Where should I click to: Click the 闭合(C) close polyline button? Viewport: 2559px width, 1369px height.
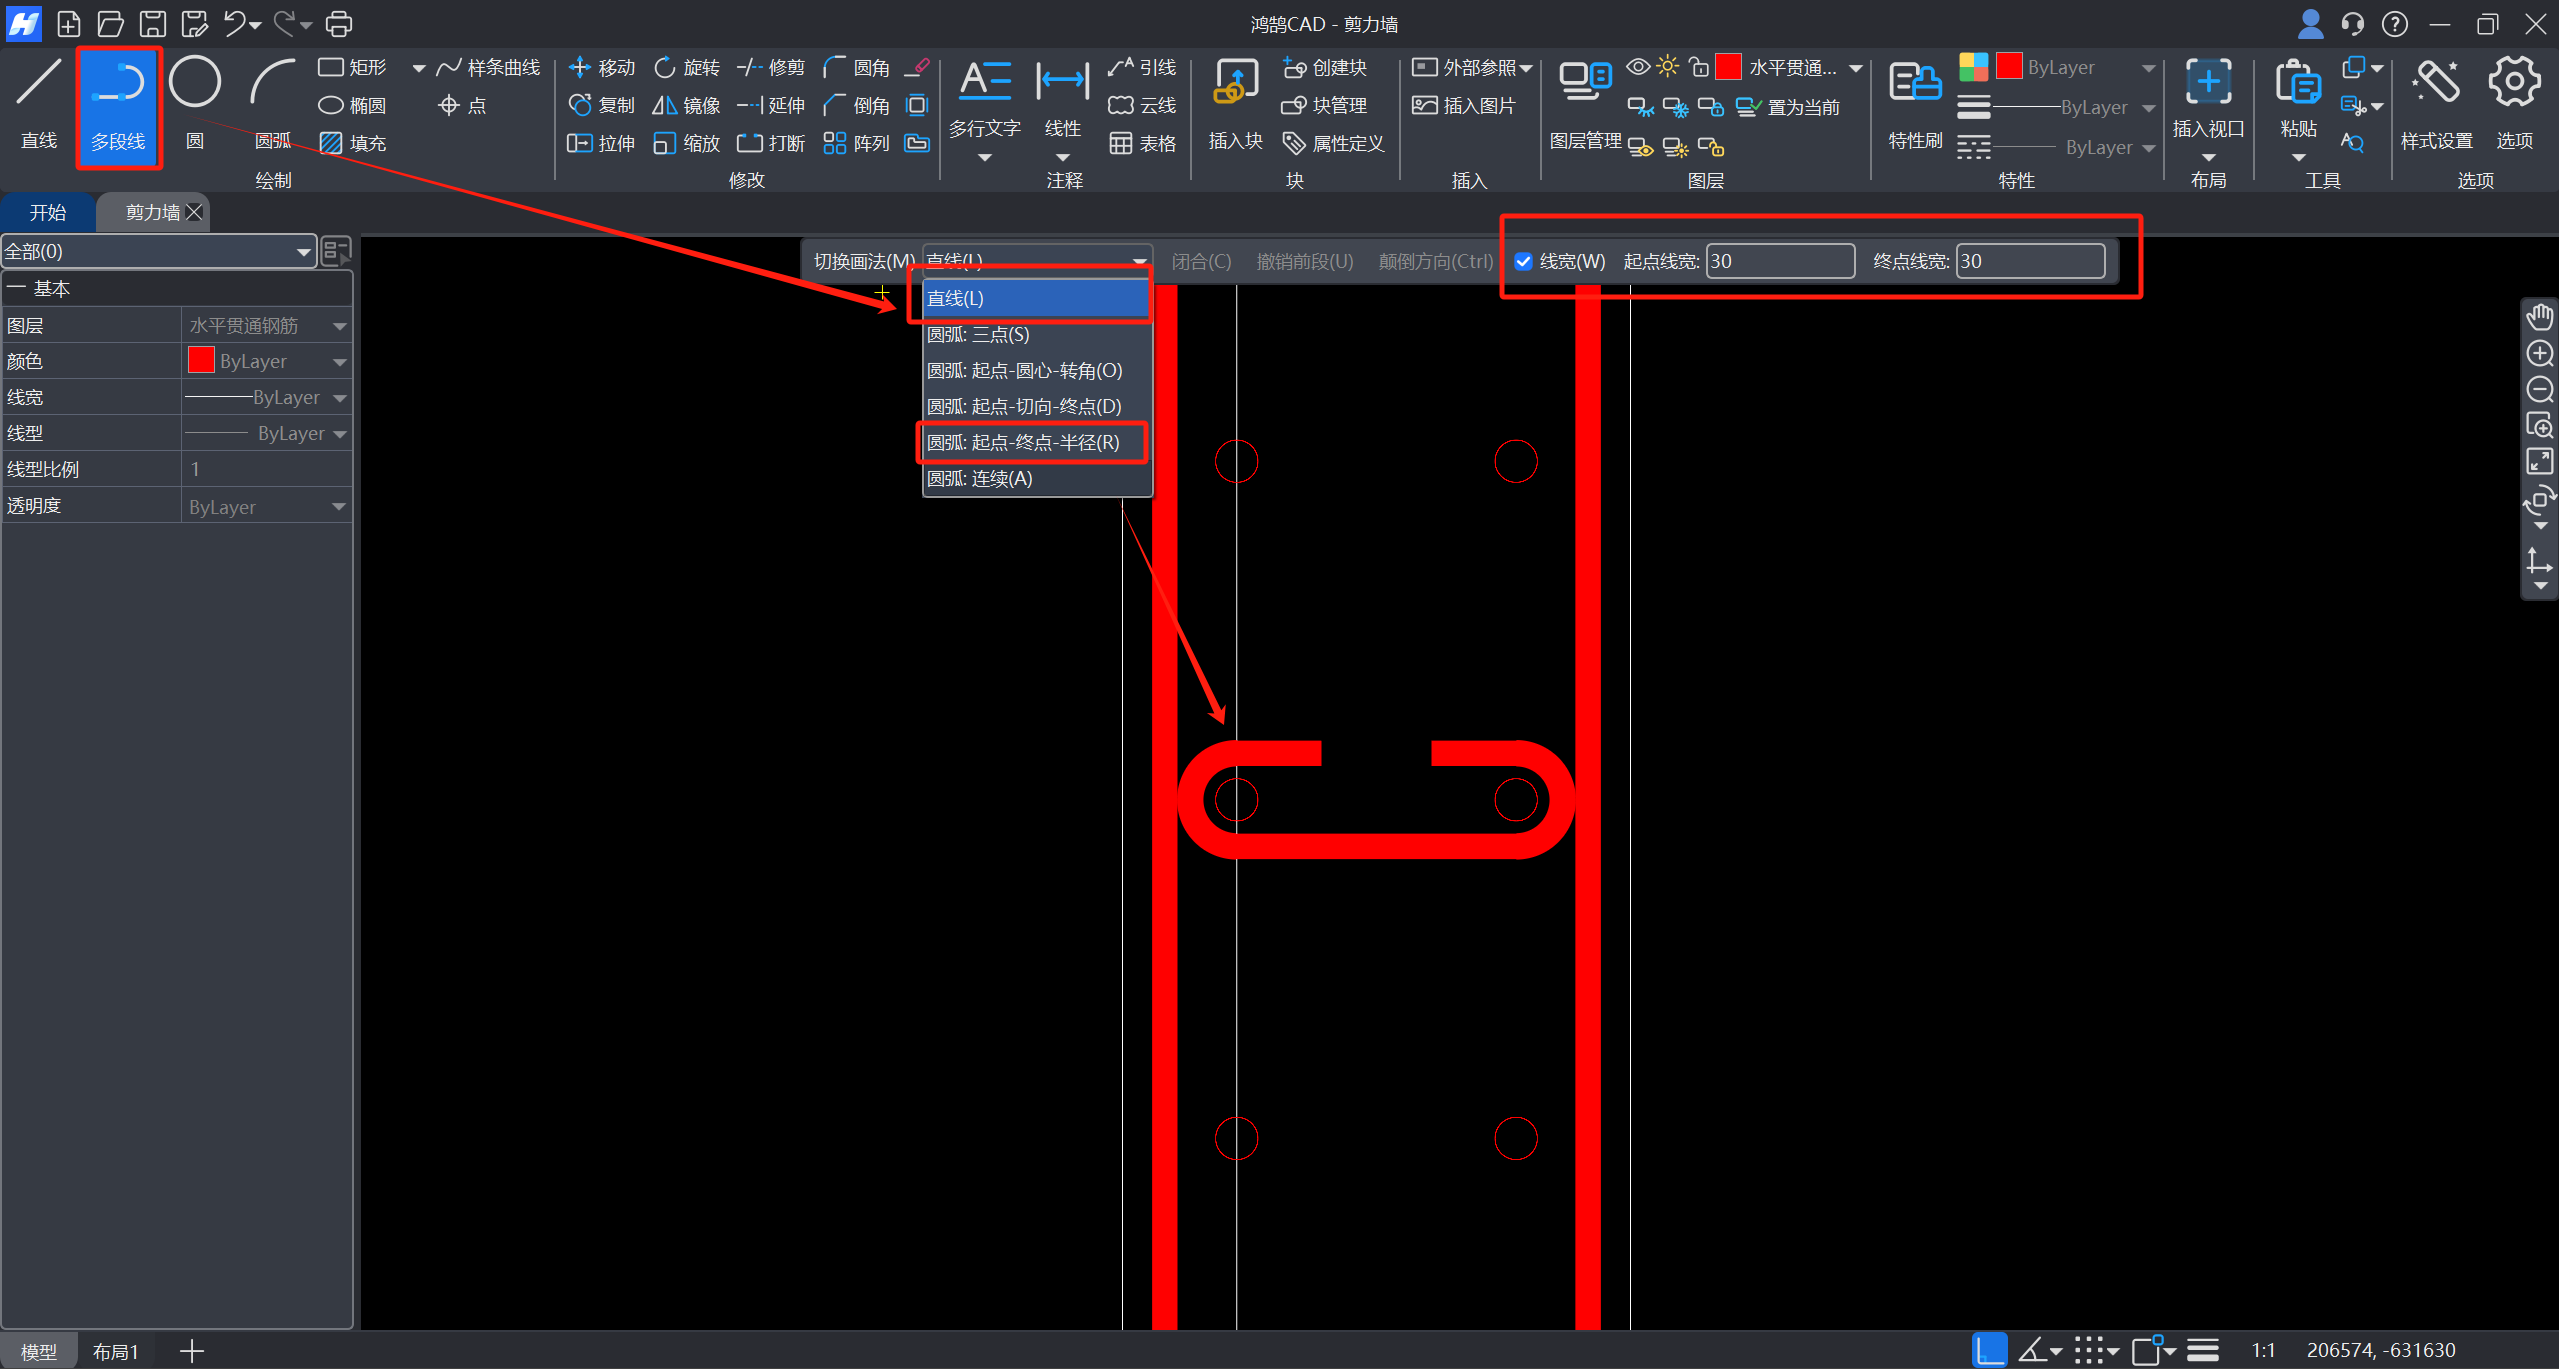[1200, 261]
